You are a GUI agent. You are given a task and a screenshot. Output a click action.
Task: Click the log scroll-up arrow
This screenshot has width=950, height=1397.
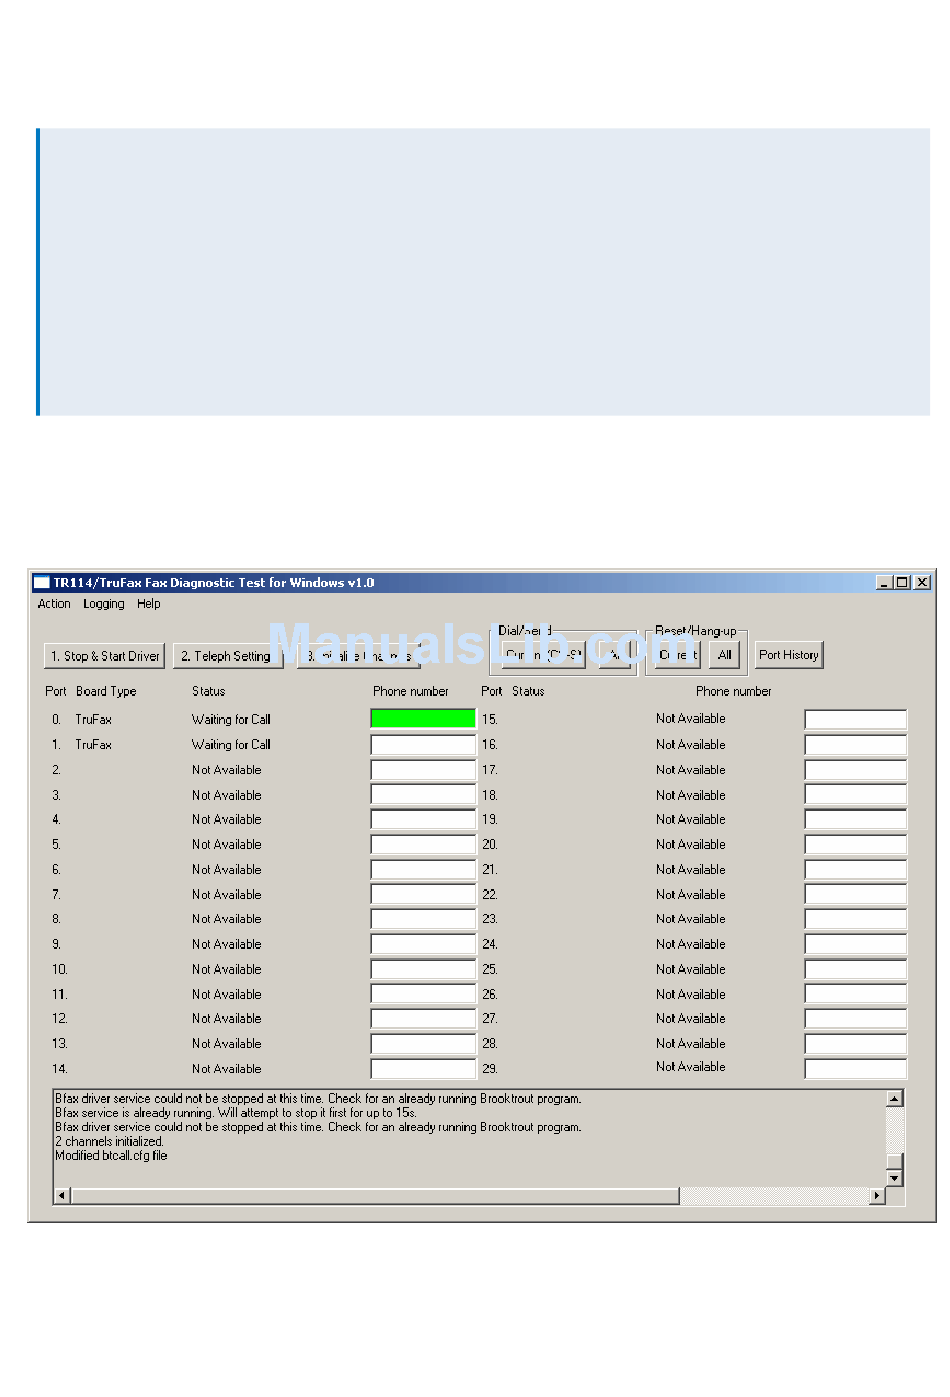tap(895, 1098)
